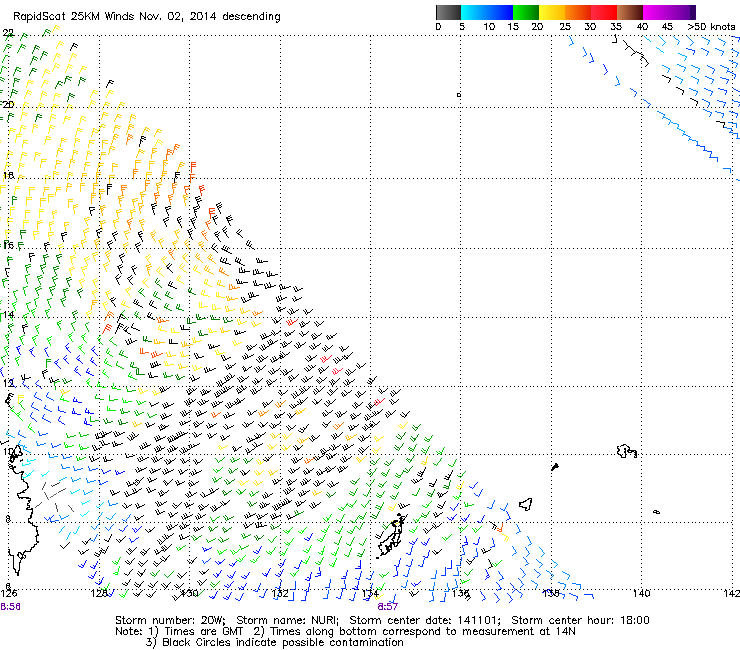Click the longitude label '128'

pyautogui.click(x=99, y=593)
